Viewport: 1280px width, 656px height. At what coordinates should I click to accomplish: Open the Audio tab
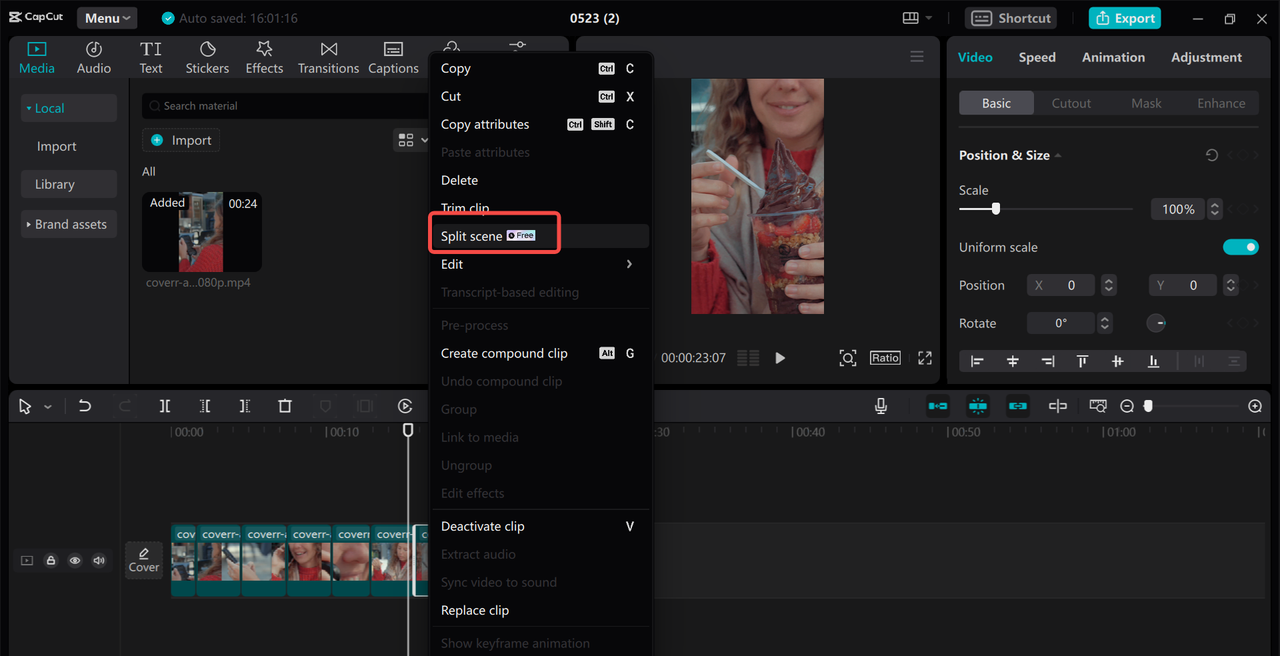point(94,58)
